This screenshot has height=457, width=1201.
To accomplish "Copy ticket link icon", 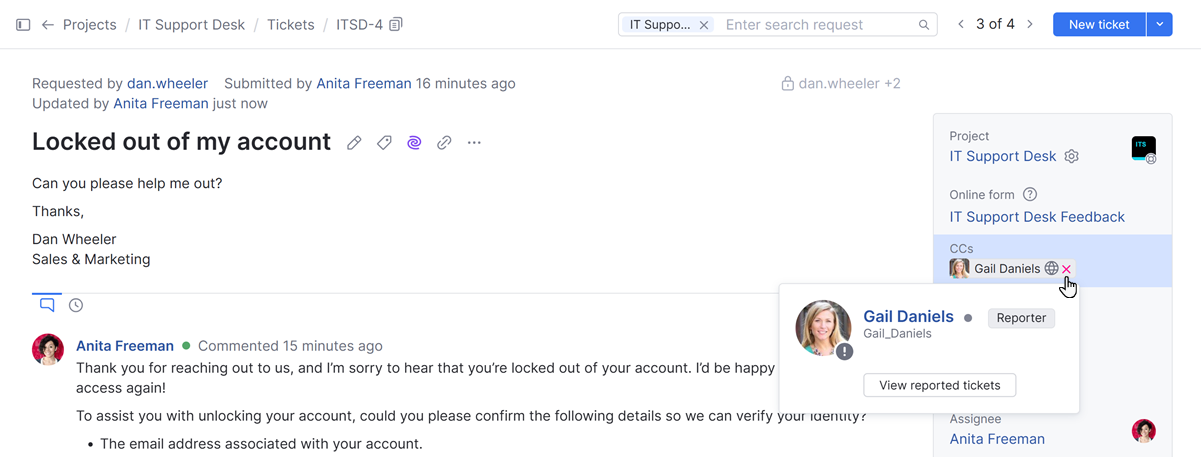I will tap(444, 143).
